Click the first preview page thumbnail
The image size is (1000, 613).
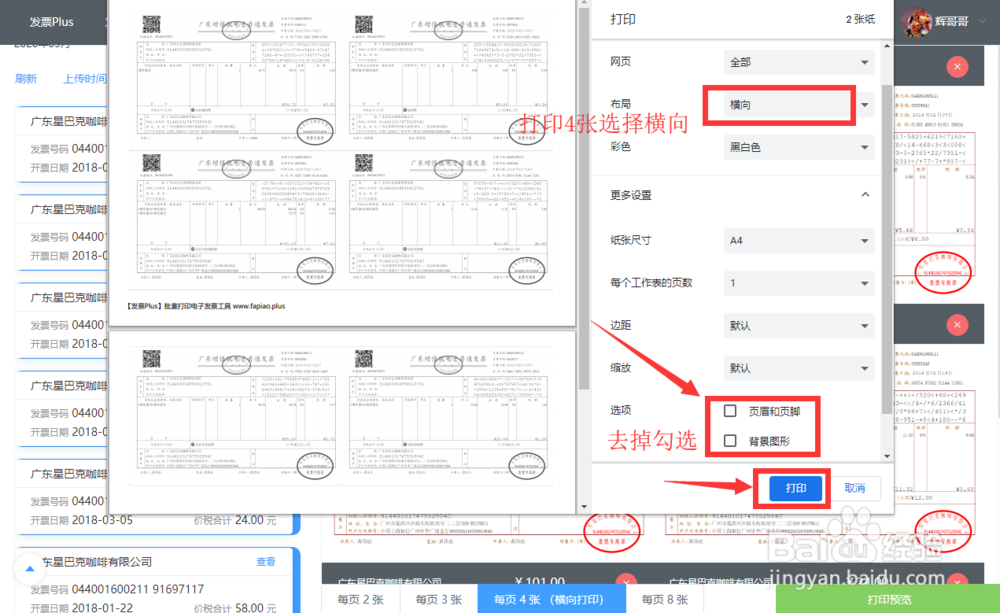pyautogui.click(x=342, y=162)
